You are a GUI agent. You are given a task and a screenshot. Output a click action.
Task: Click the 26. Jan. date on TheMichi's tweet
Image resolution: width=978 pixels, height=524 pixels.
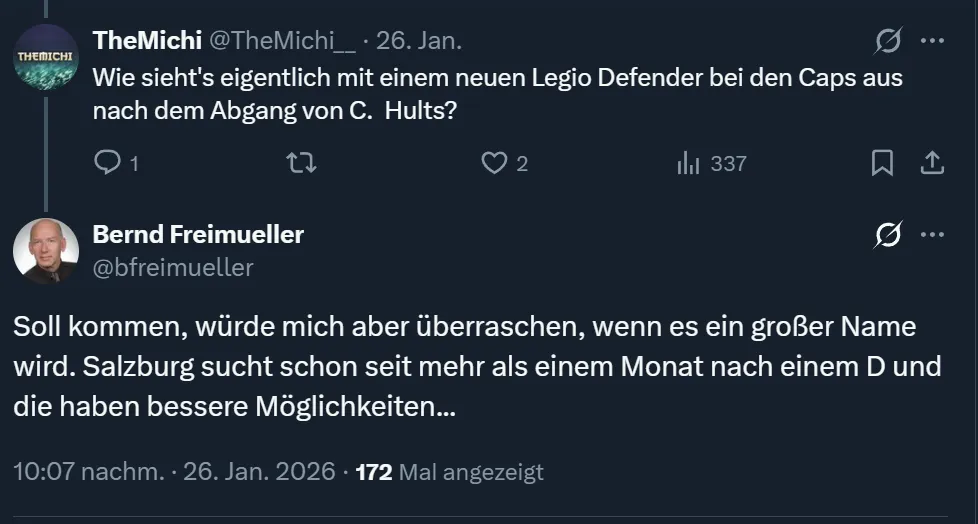pos(419,40)
